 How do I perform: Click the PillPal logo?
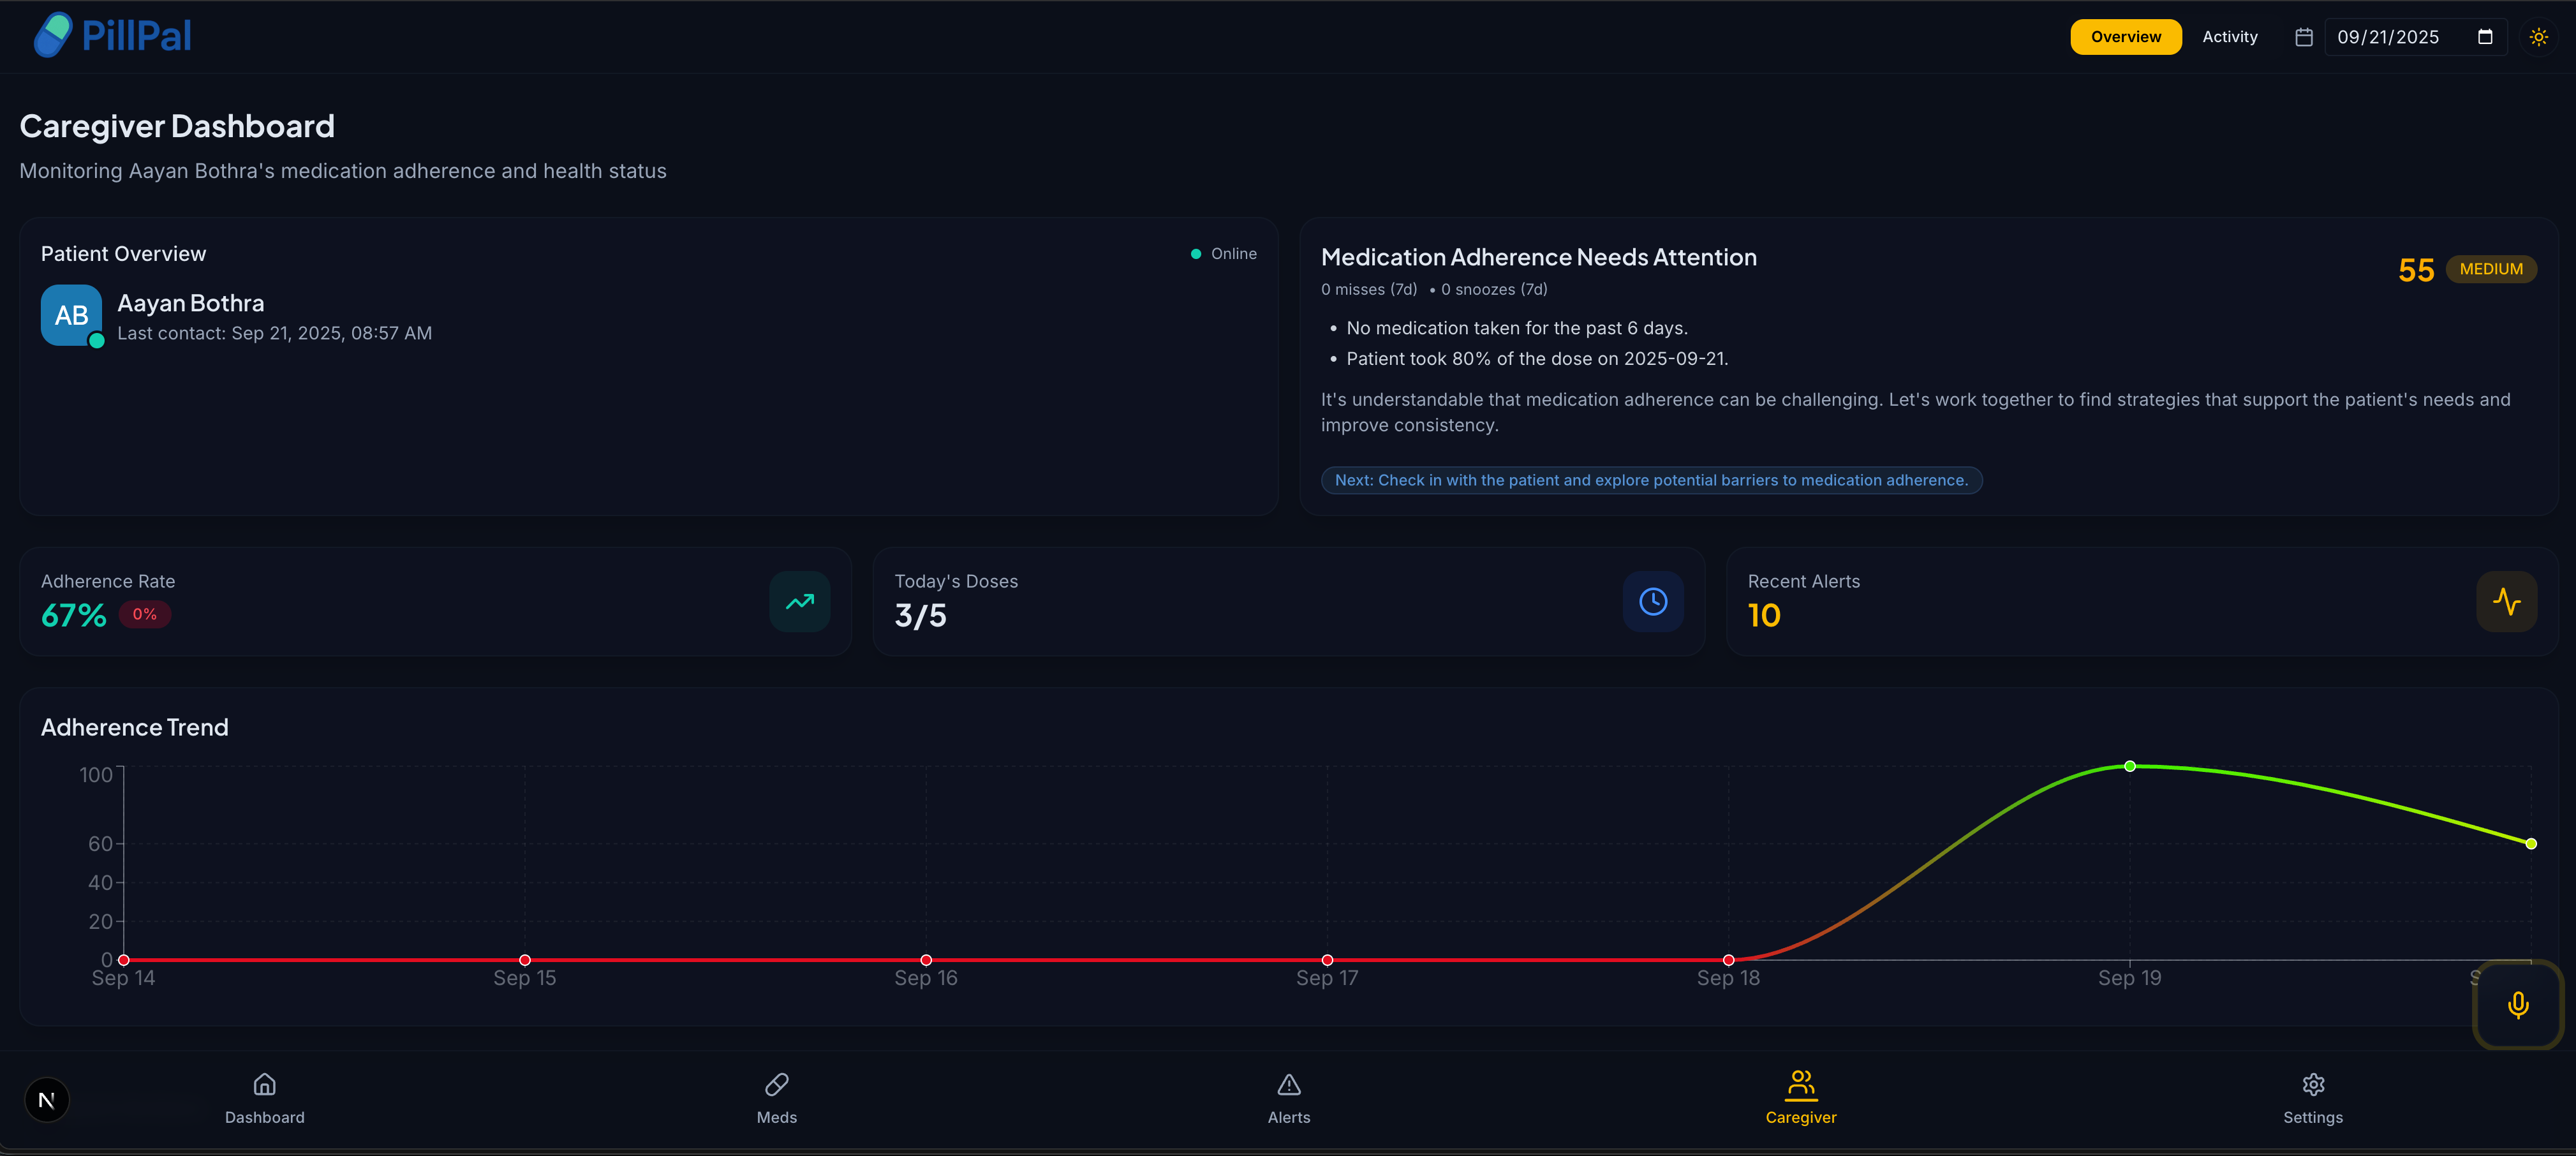112,36
